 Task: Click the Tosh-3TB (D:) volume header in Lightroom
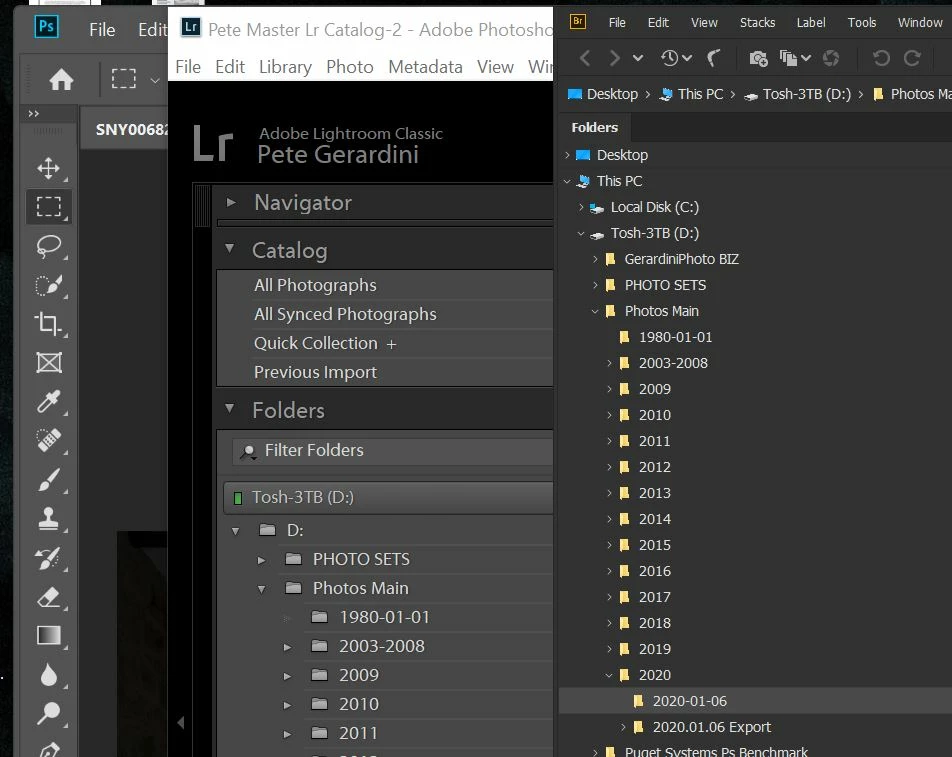tap(388, 498)
